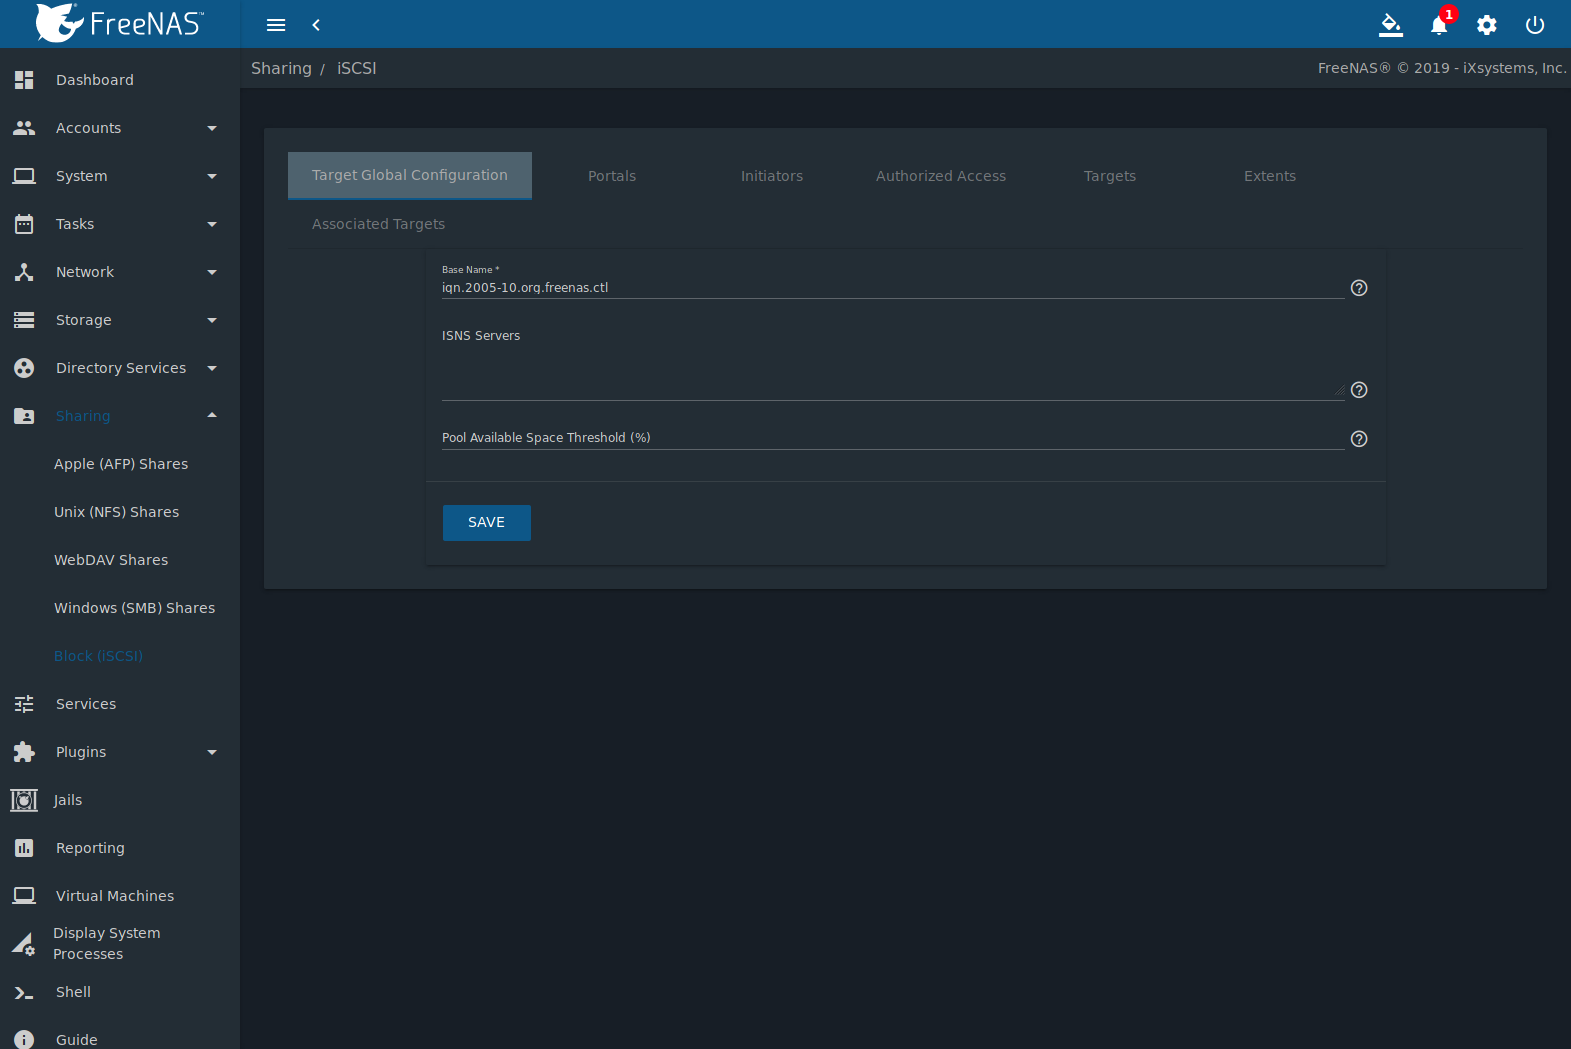Switch to the Initiators tab
1571x1049 pixels.
772,176
